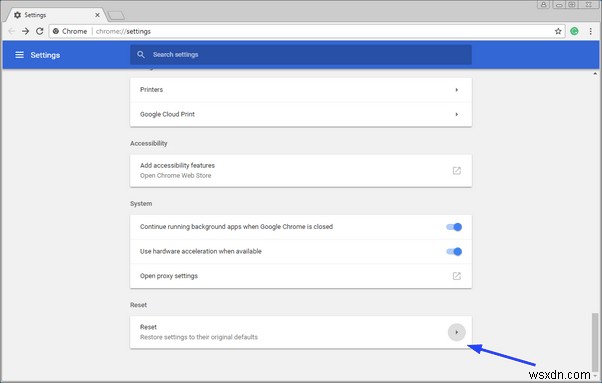Image resolution: width=602 pixels, height=385 pixels.
Task: Open proxy settings row
Action: 301,276
